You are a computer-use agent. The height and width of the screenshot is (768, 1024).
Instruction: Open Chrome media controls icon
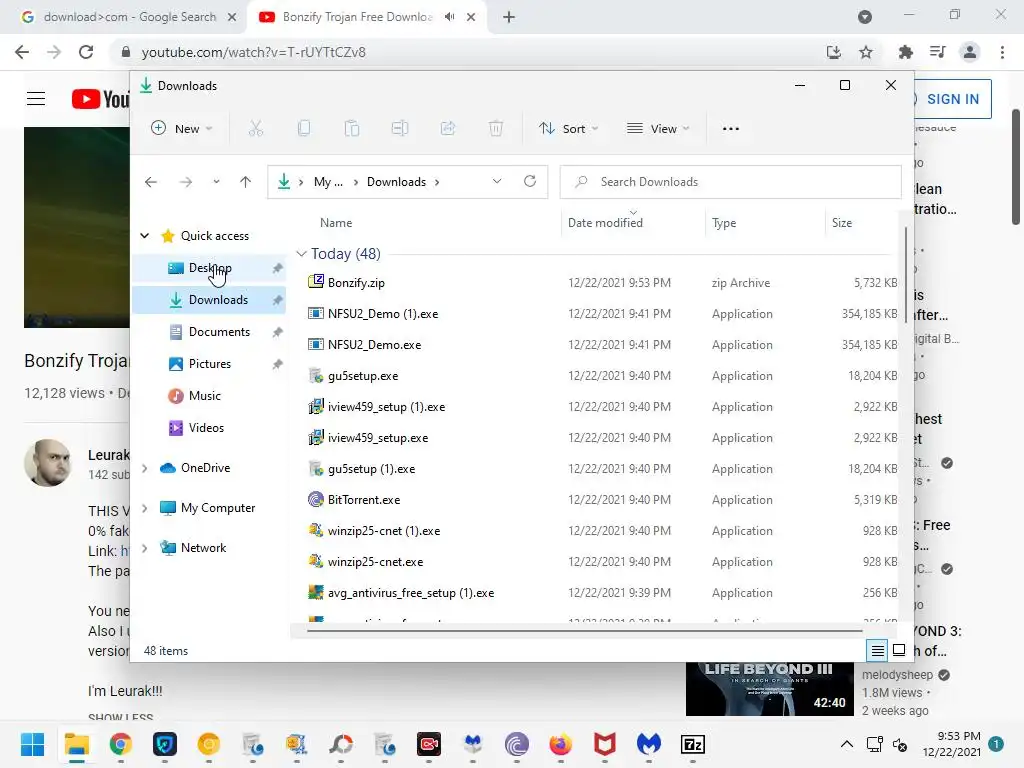click(x=938, y=52)
